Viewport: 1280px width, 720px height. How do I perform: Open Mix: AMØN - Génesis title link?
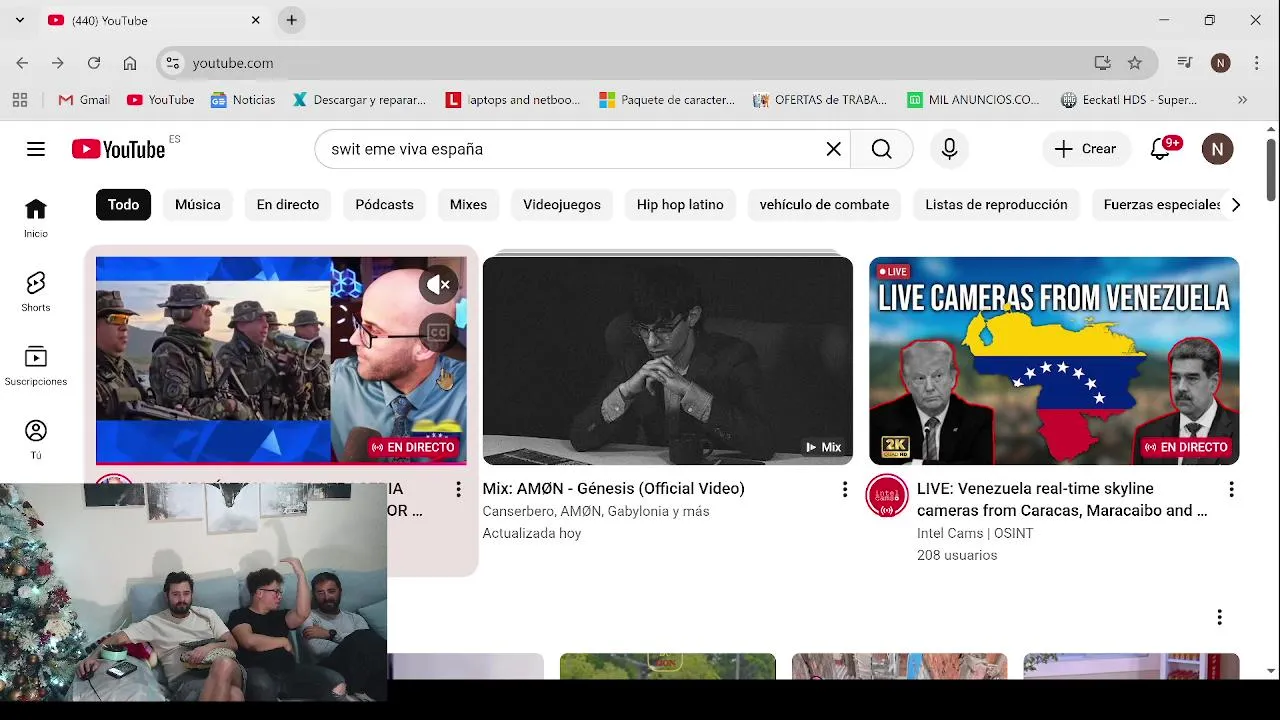[614, 489]
